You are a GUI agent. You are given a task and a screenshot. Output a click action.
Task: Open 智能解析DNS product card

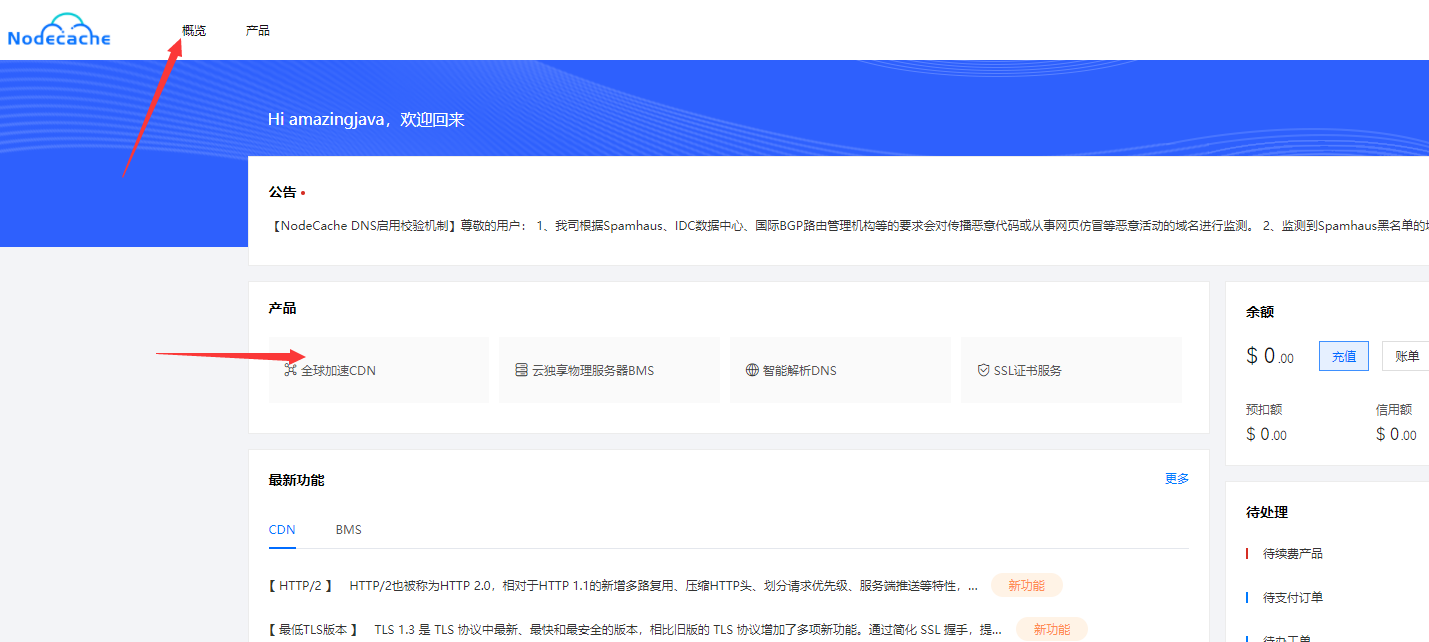(x=840, y=370)
